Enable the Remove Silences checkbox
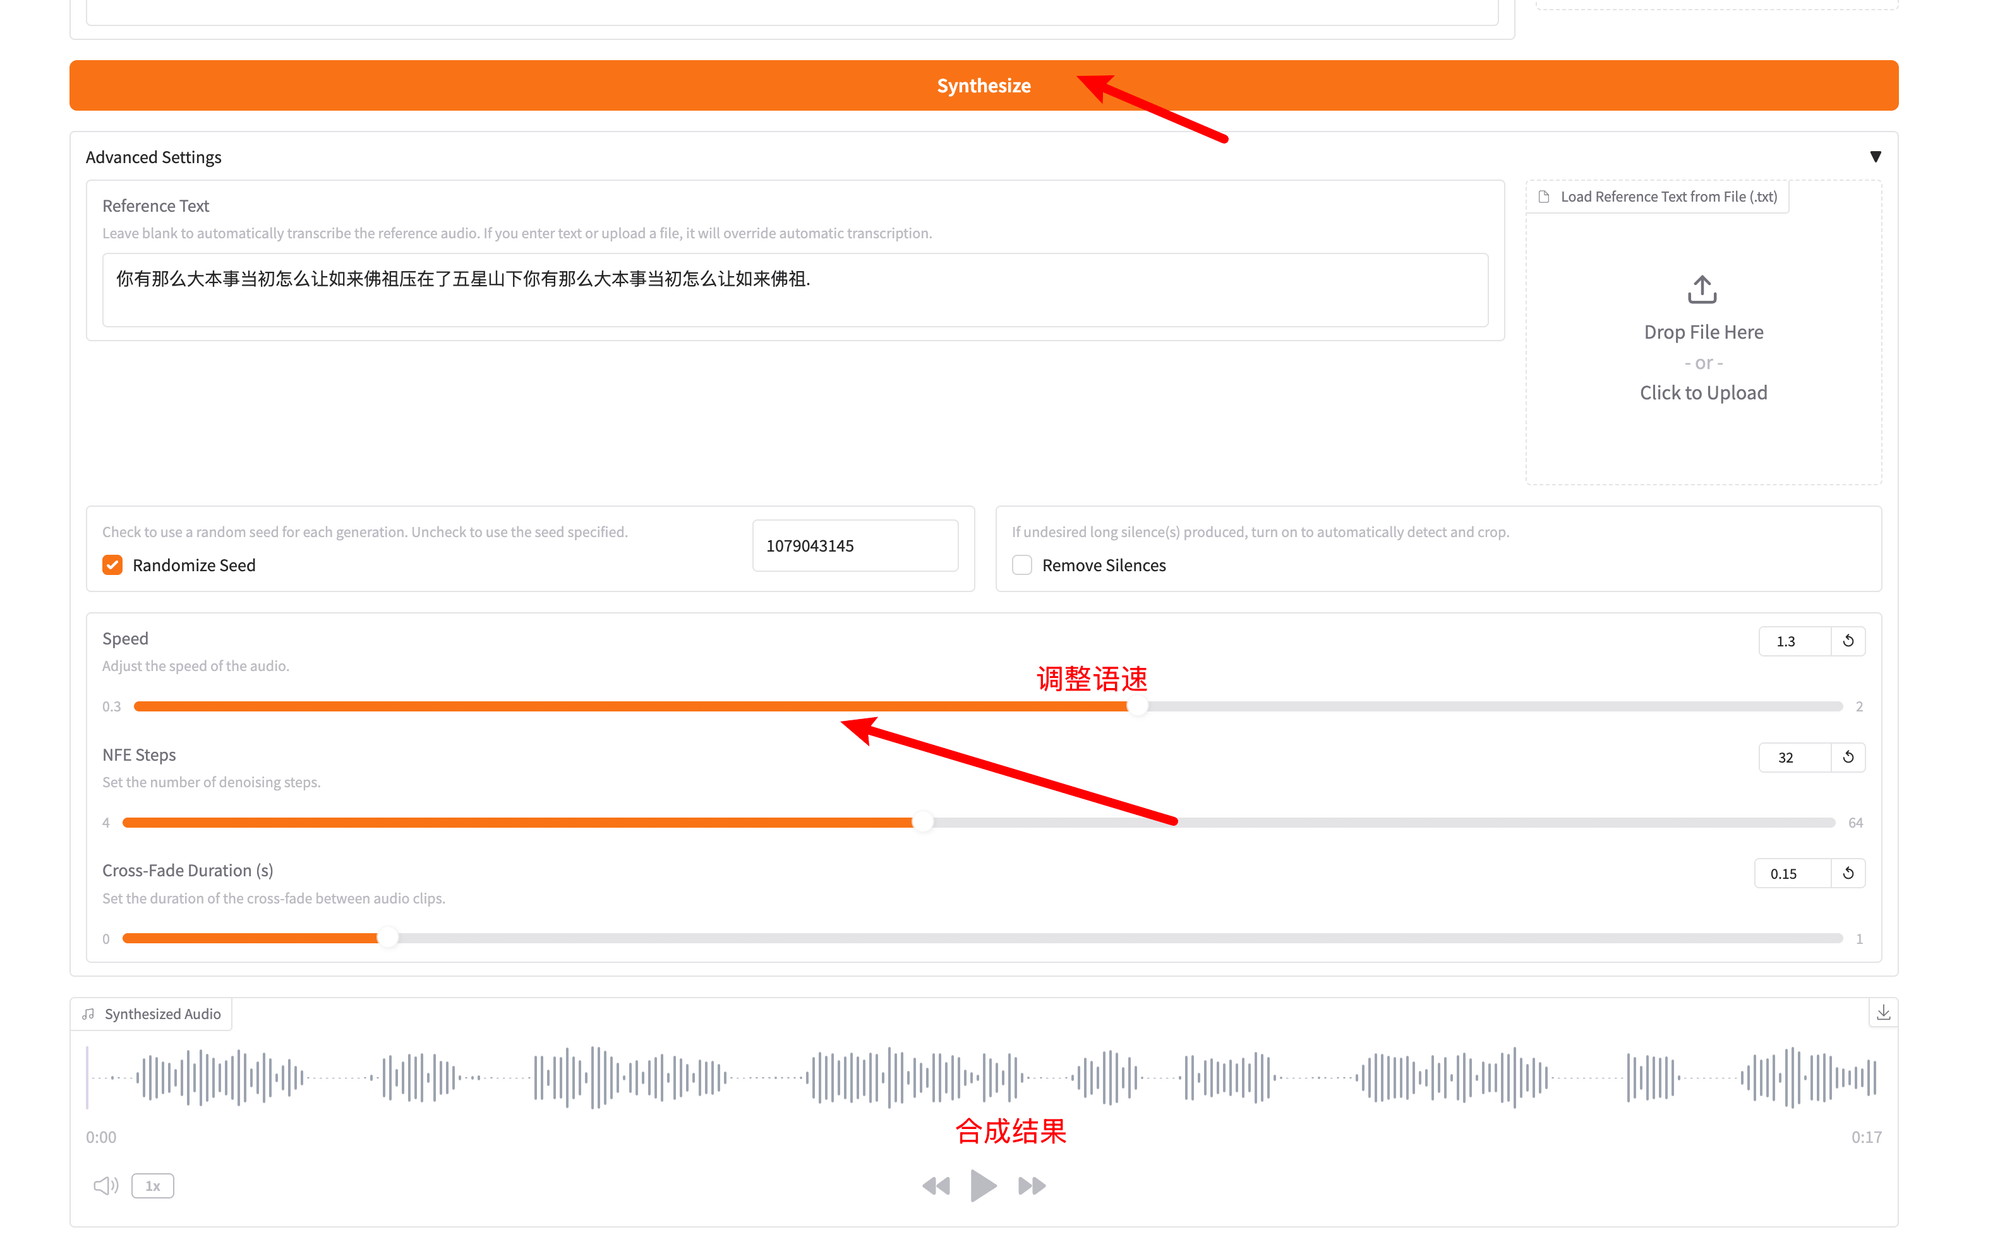Viewport: 2000px width, 1246px height. point(1022,565)
